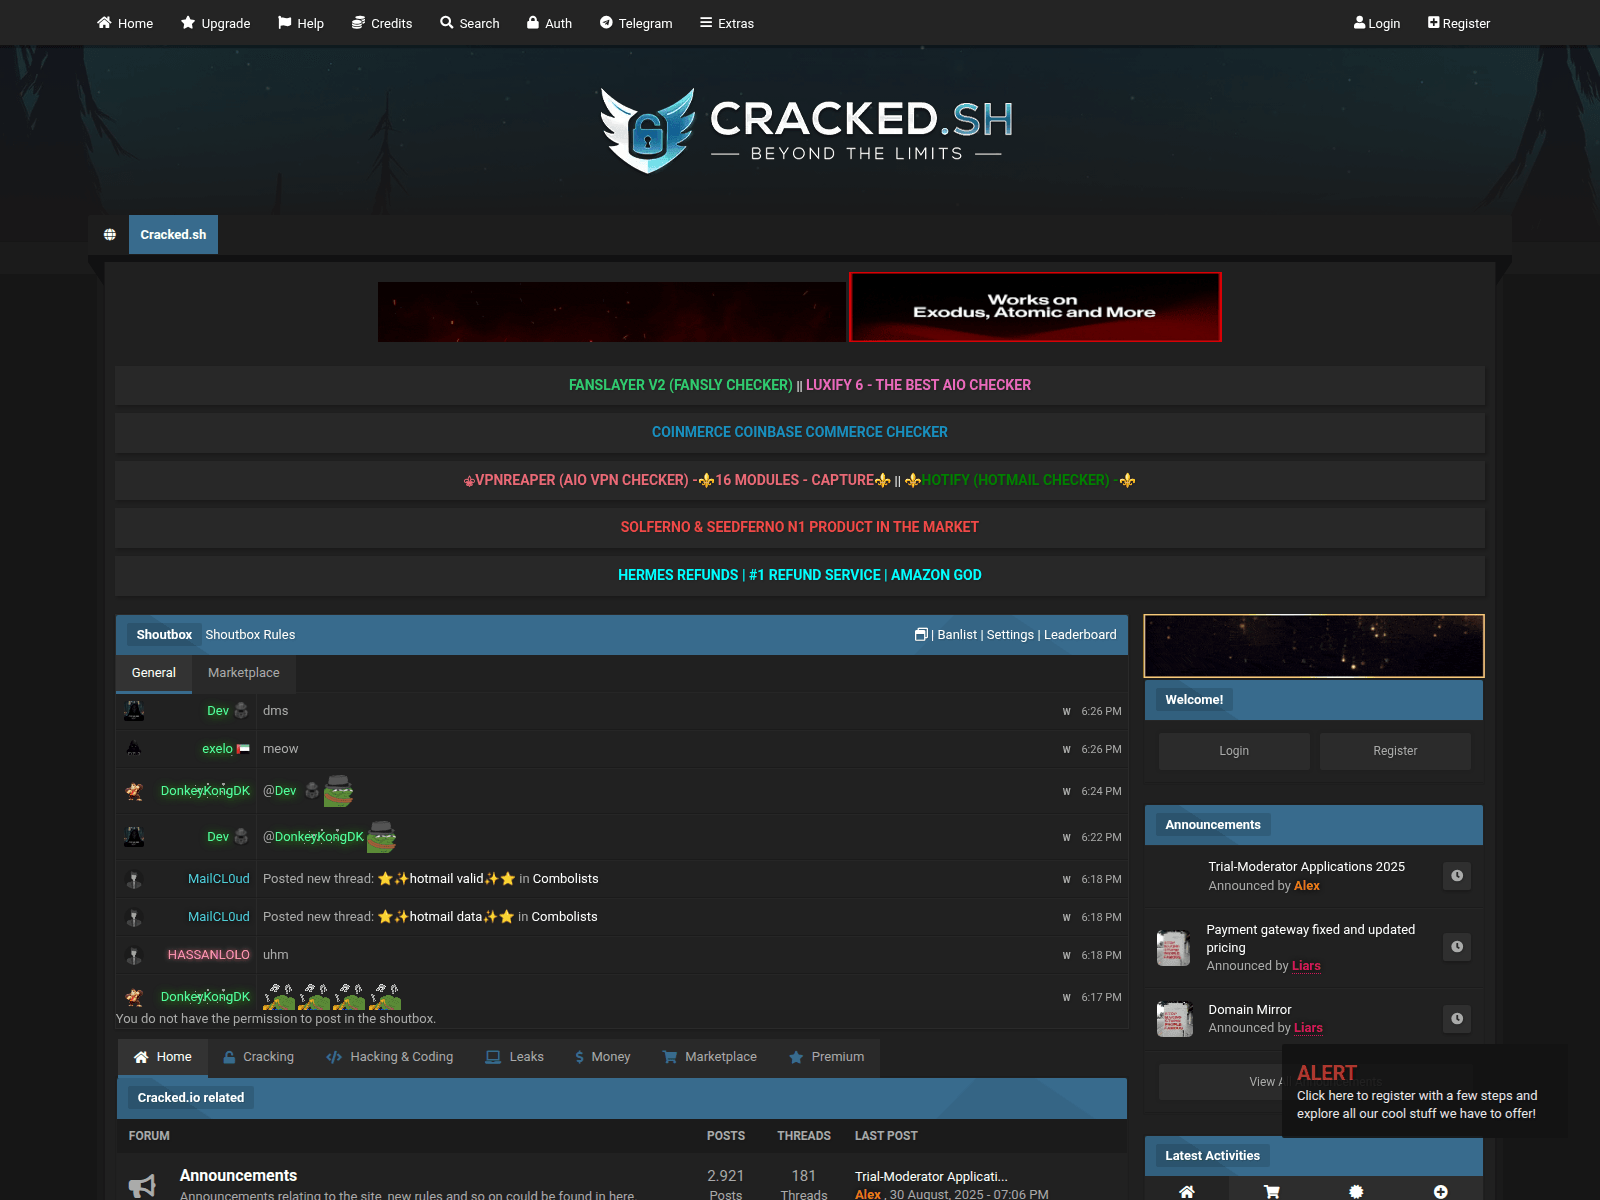1600x1200 pixels.
Task: Open Trial-Moderator Applications 2025 announcement
Action: click(x=1306, y=867)
